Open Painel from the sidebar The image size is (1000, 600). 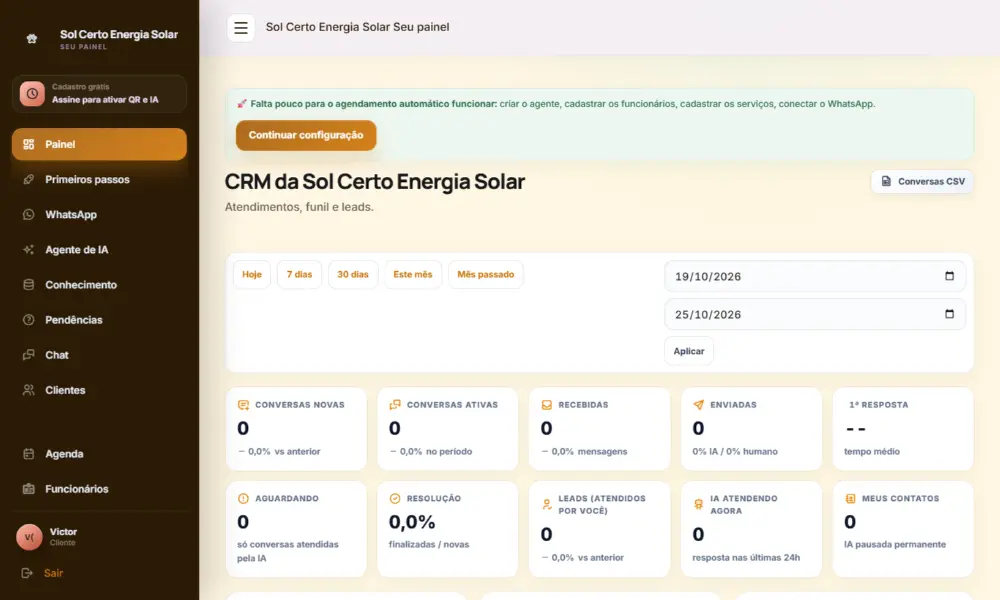tap(99, 144)
